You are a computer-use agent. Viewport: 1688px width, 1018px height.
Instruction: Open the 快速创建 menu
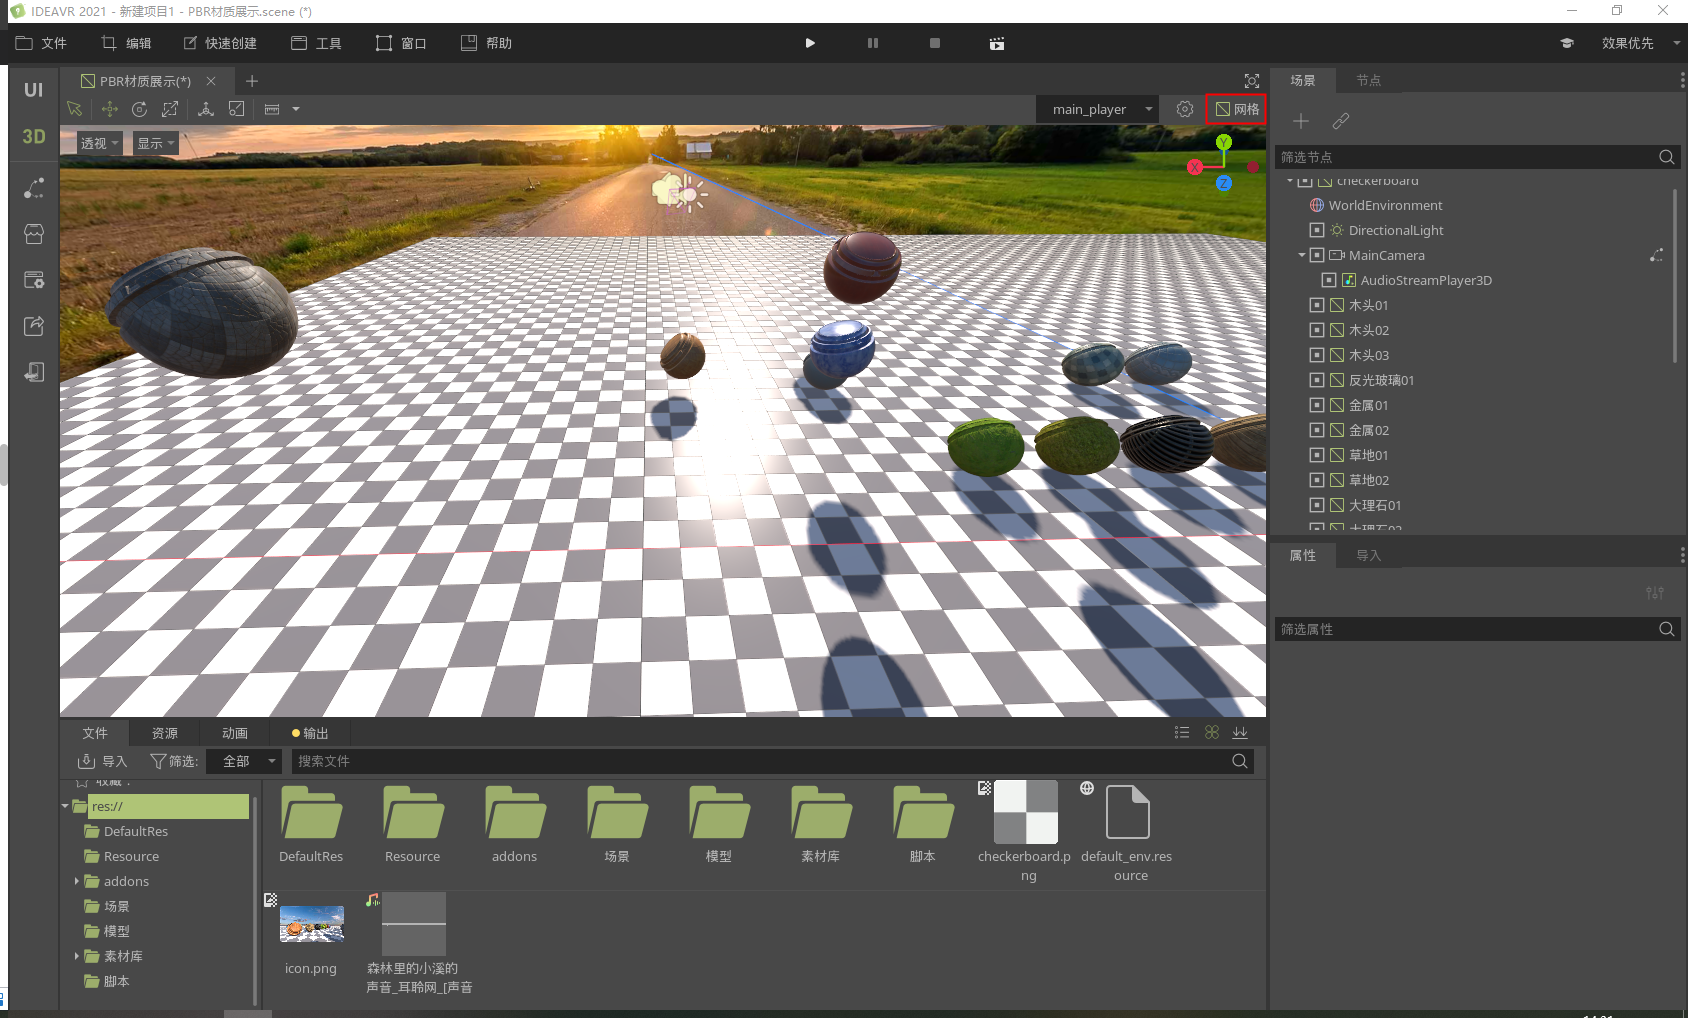(220, 43)
